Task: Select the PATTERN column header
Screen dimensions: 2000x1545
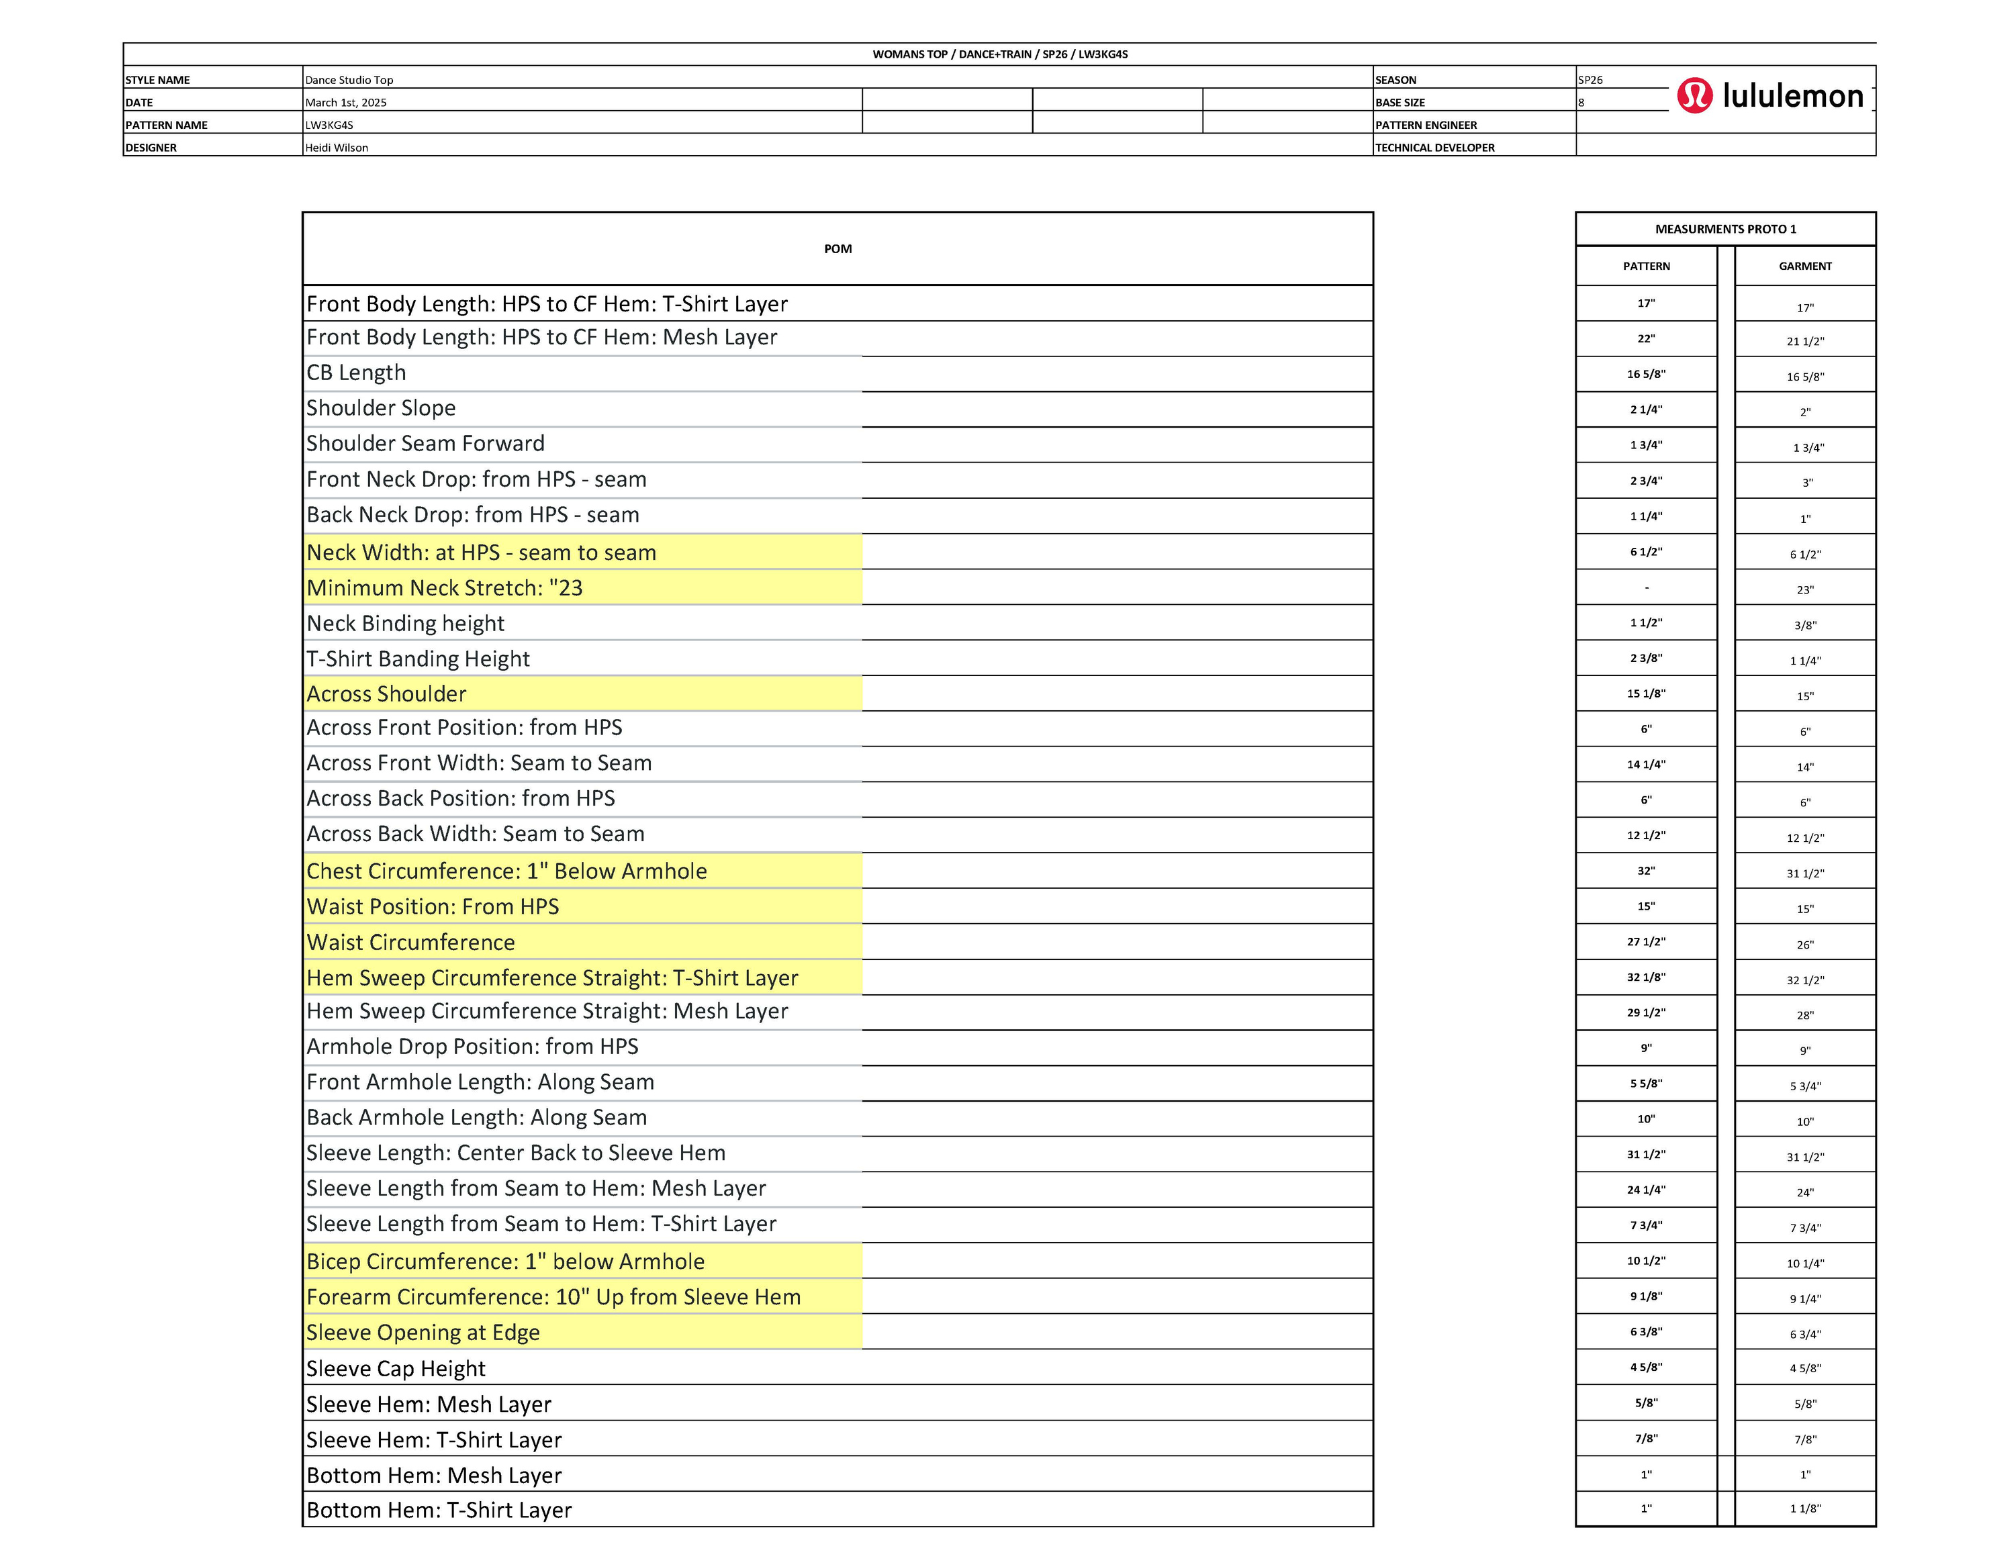Action: (1646, 266)
